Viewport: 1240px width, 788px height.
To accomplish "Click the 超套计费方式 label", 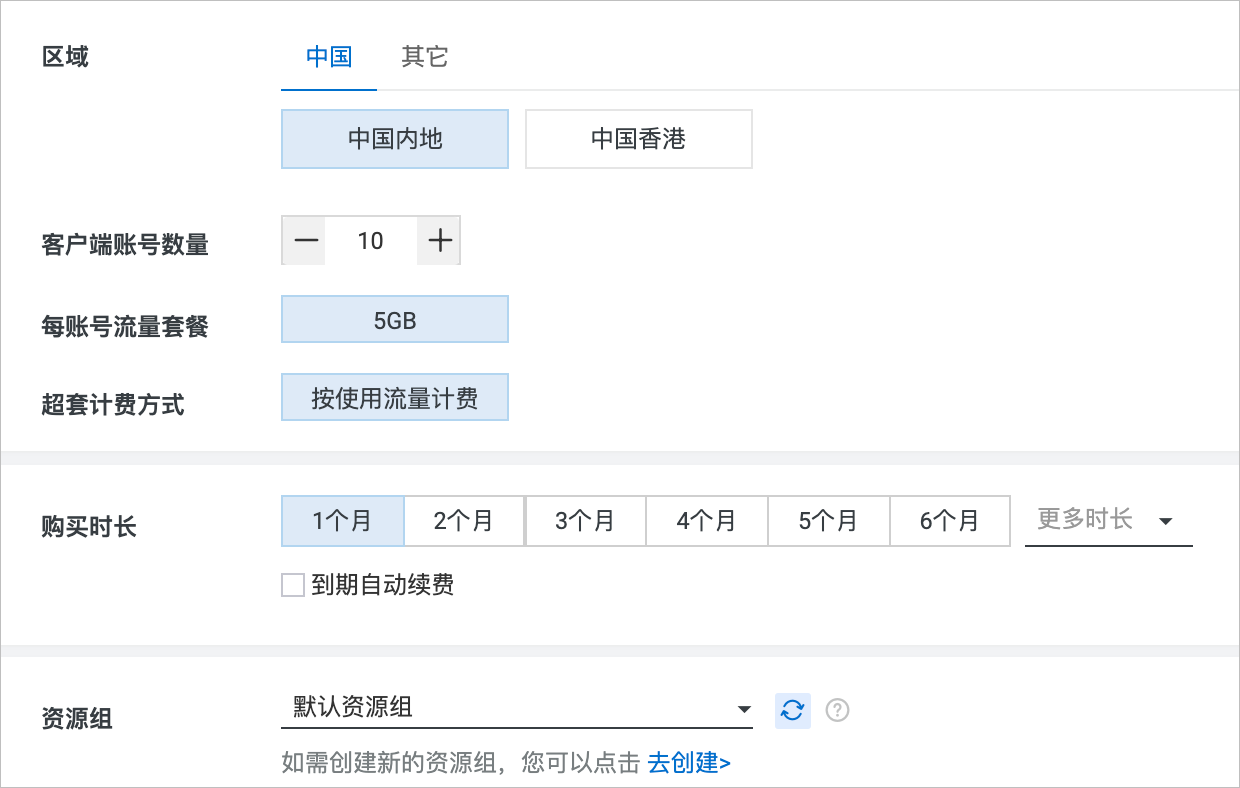I will 113,405.
